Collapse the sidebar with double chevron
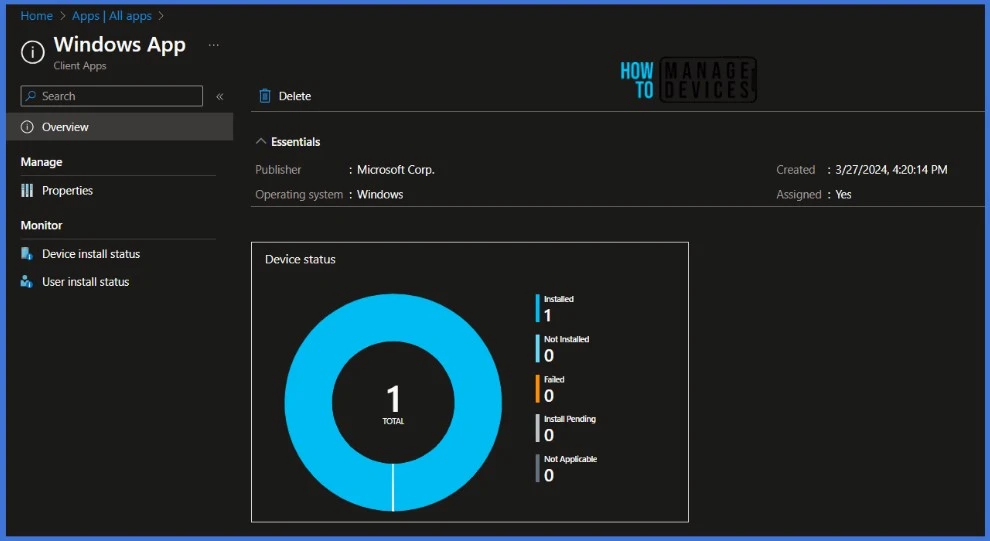The width and height of the screenshot is (990, 541). (x=220, y=97)
